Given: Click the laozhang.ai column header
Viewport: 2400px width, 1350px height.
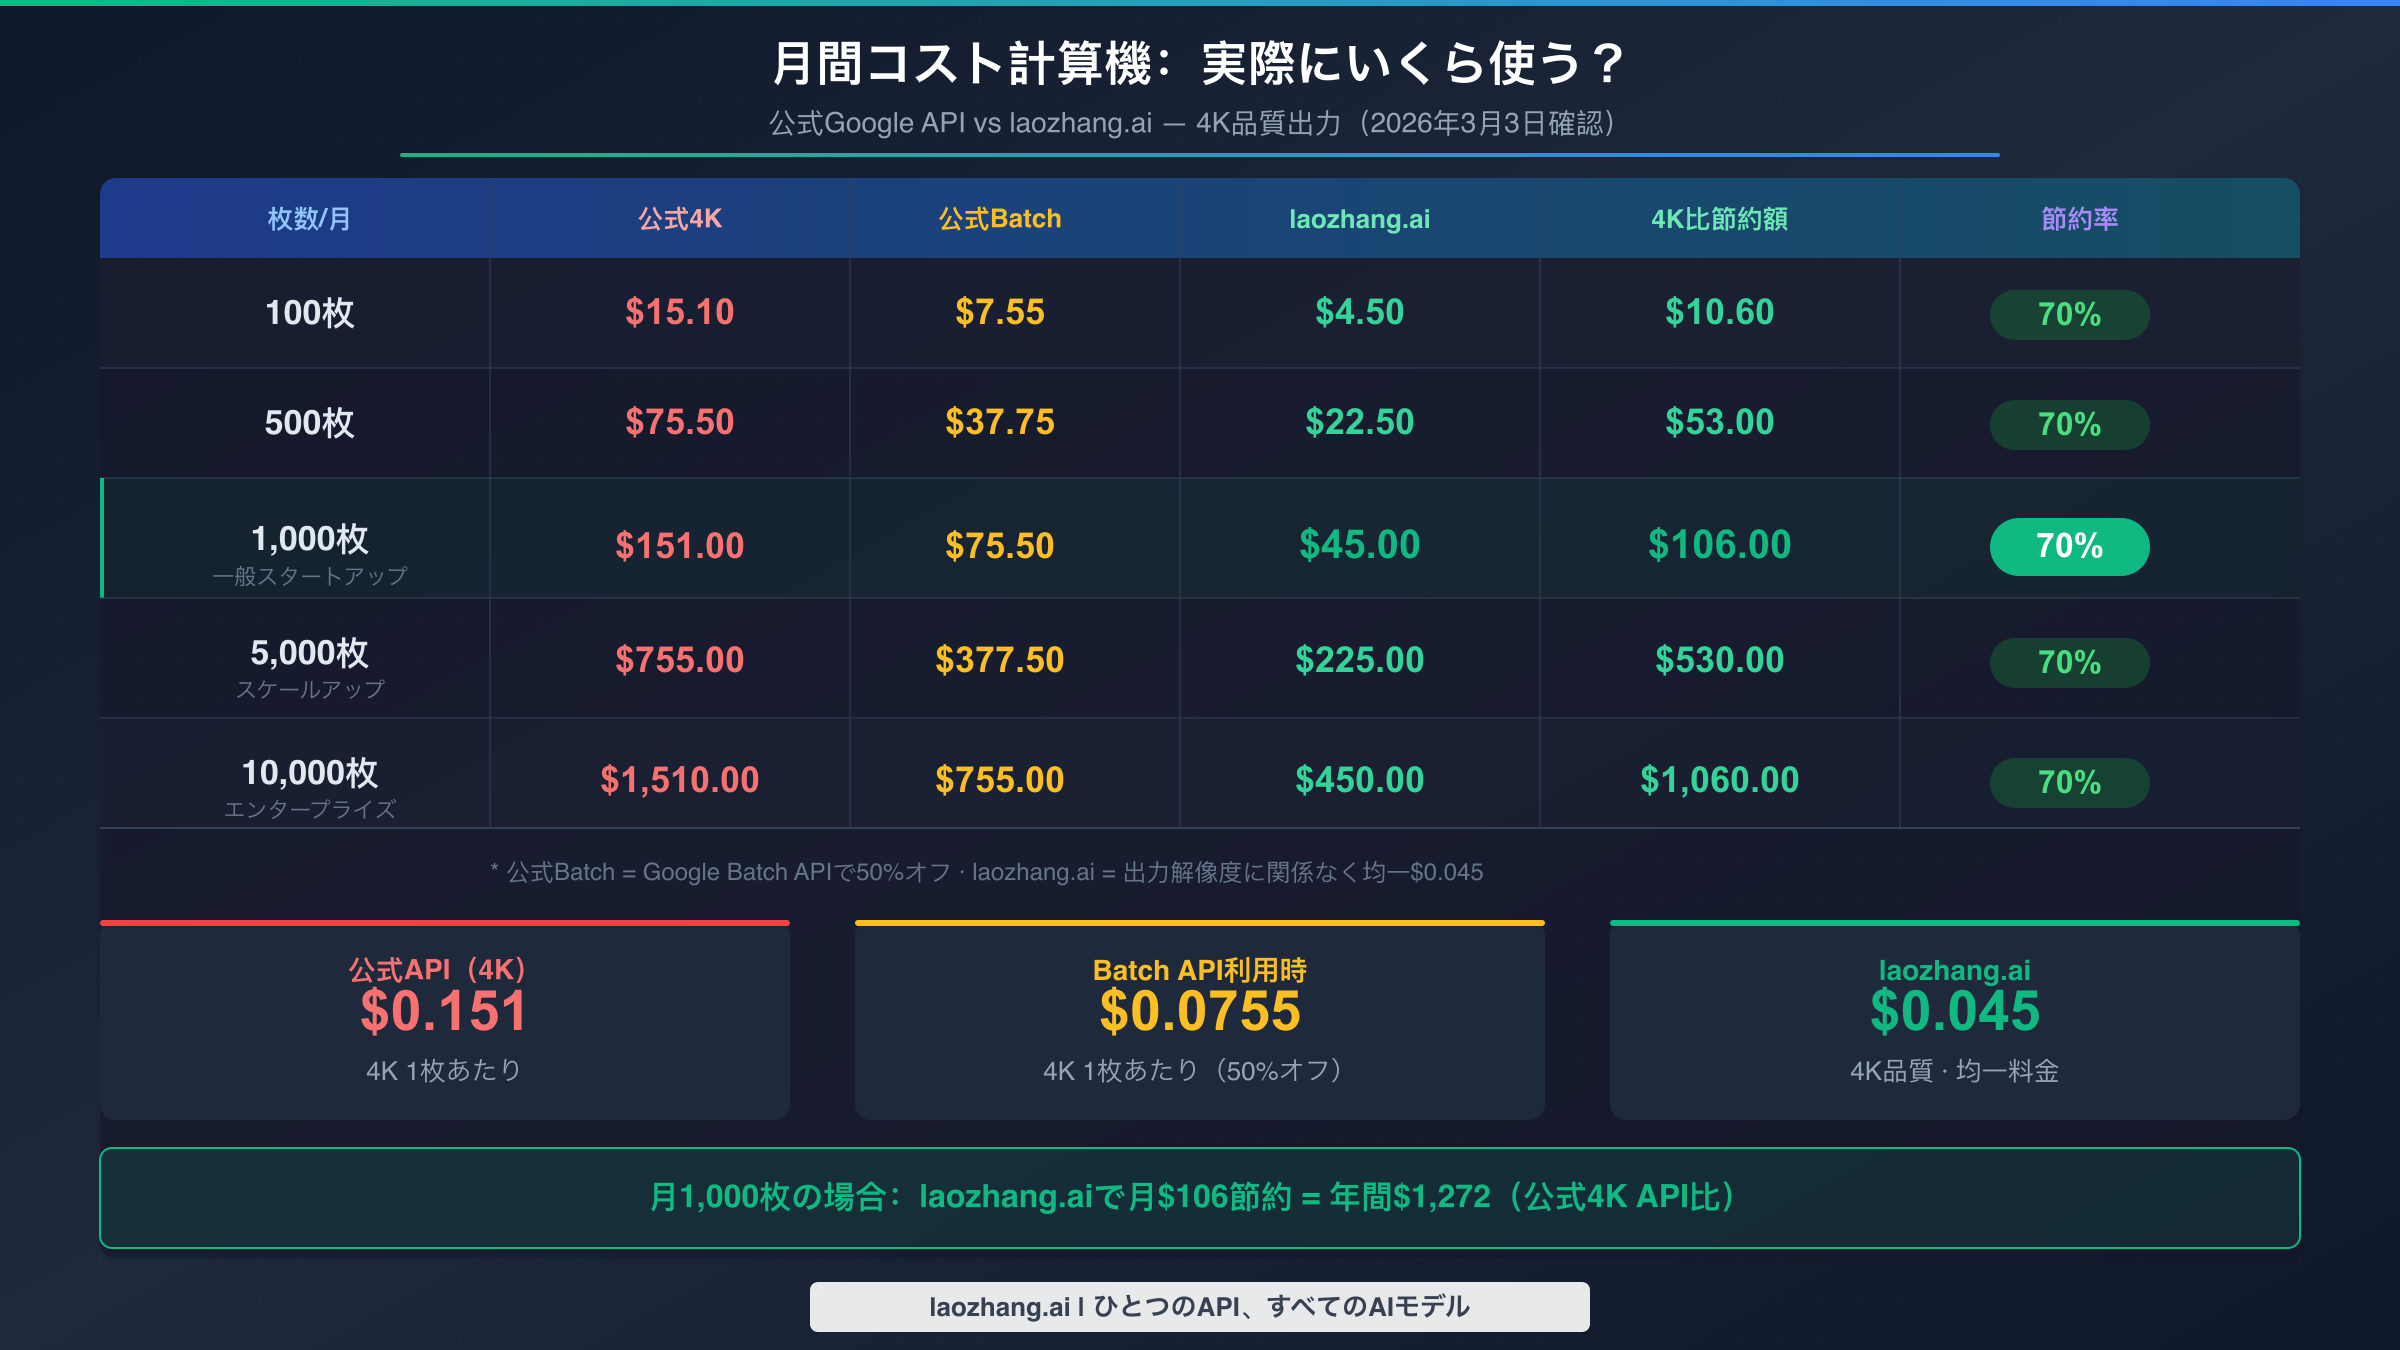Looking at the screenshot, I should 1360,218.
